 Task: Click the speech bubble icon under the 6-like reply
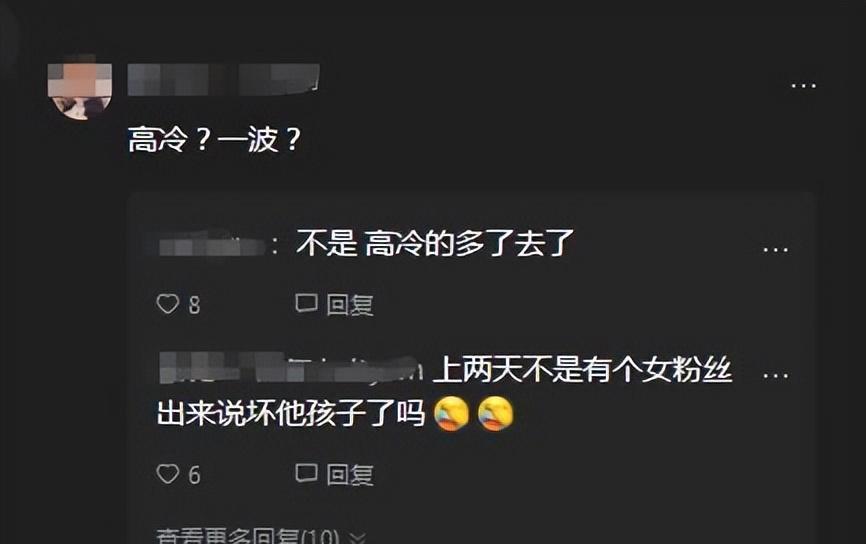tap(307, 473)
